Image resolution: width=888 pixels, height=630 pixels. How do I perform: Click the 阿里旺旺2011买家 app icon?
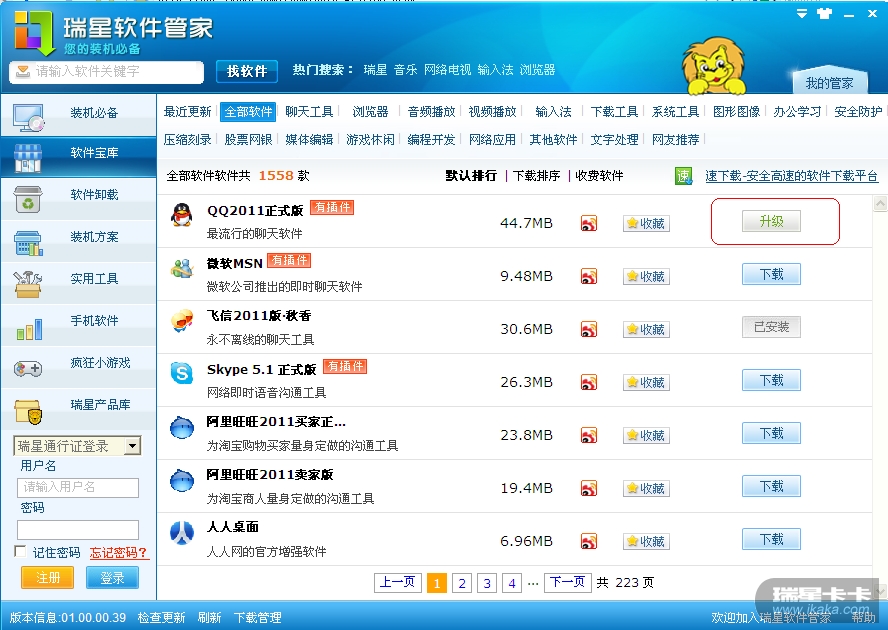point(182,427)
